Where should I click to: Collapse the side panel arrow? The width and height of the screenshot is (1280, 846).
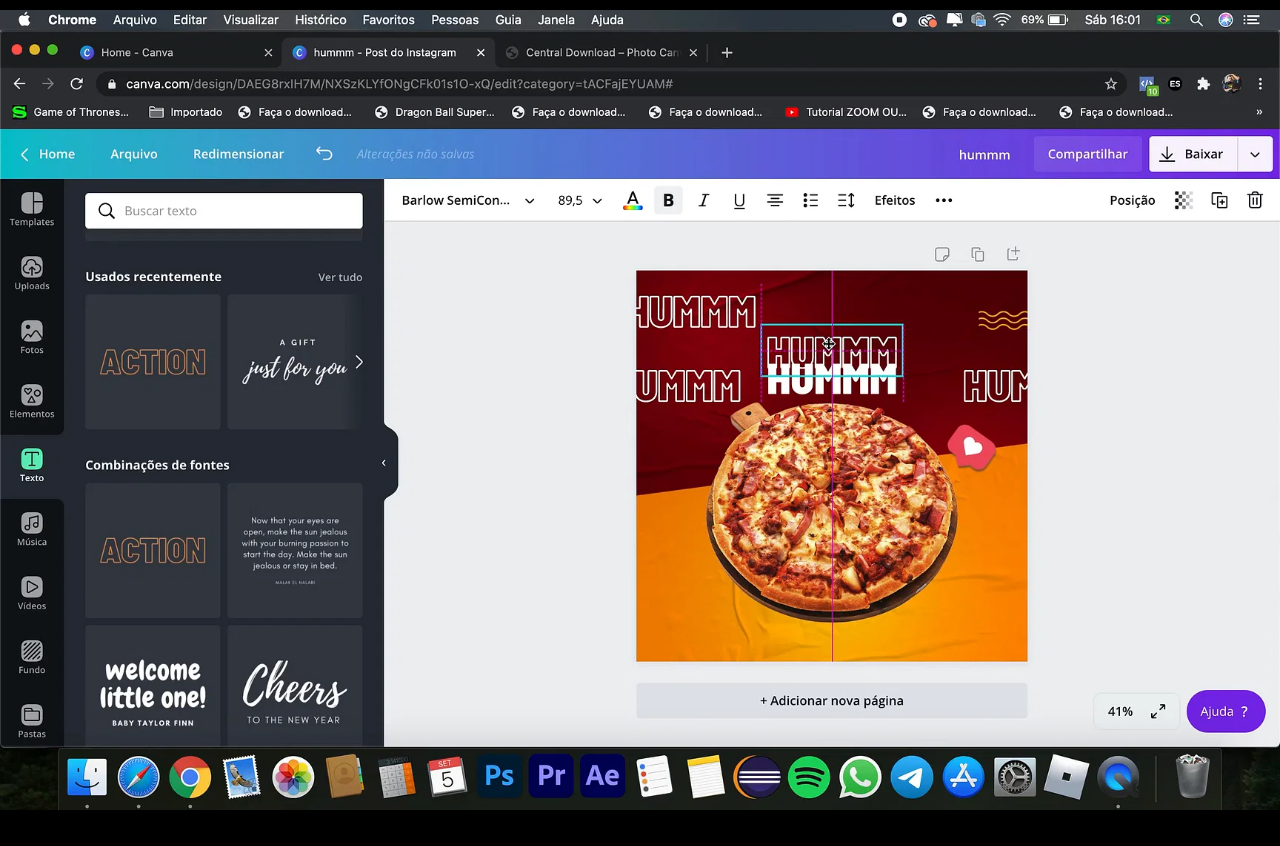tap(383, 463)
